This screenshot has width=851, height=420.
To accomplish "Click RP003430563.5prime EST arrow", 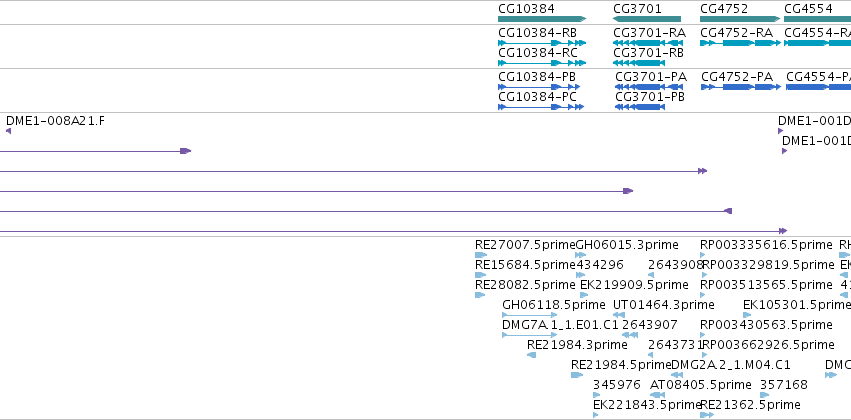I will coord(703,335).
